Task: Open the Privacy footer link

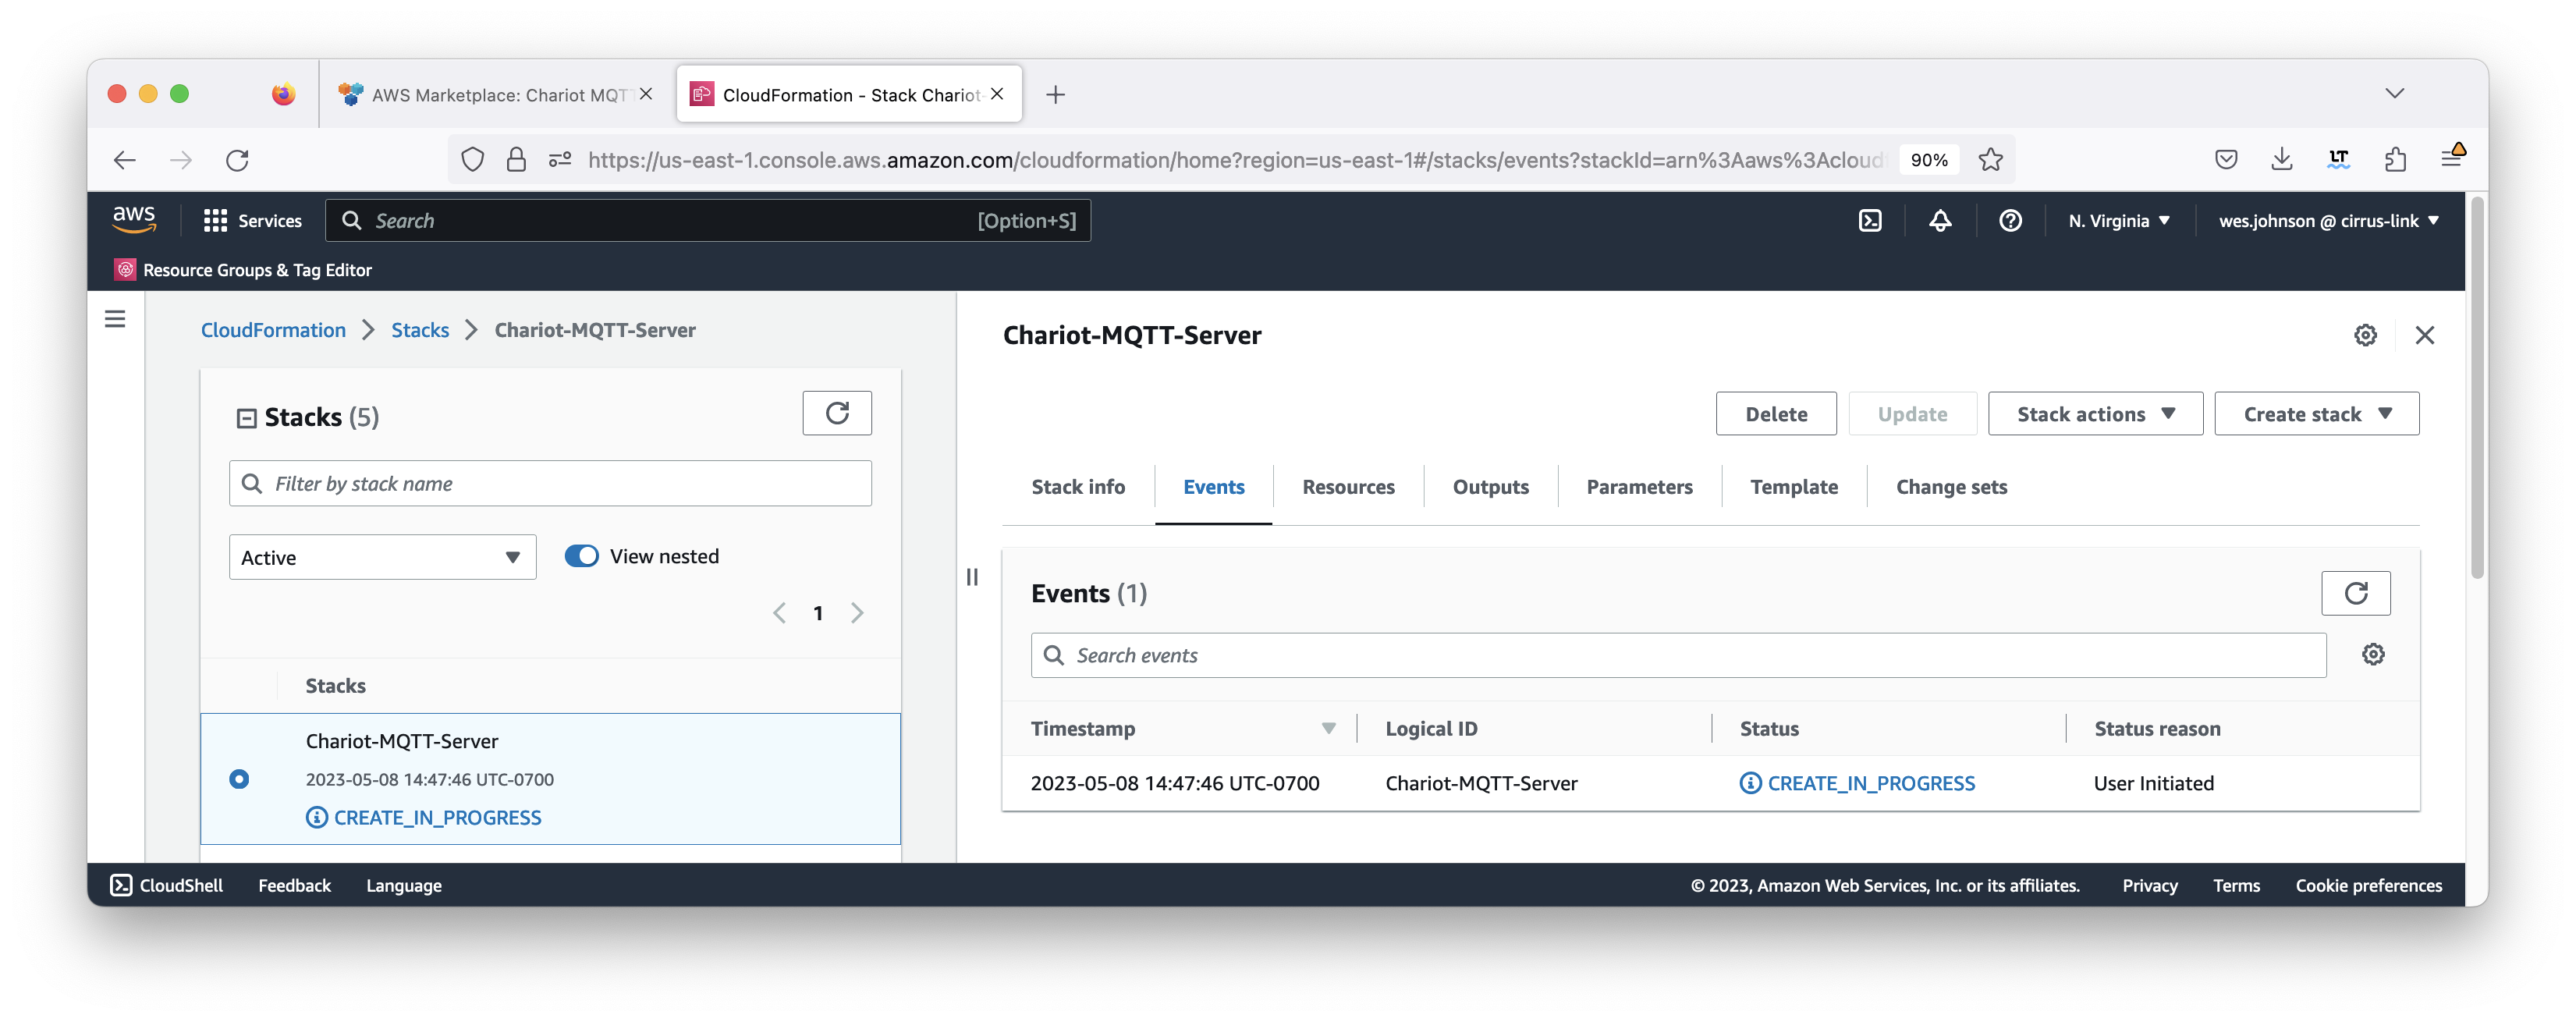Action: [x=2149, y=885]
